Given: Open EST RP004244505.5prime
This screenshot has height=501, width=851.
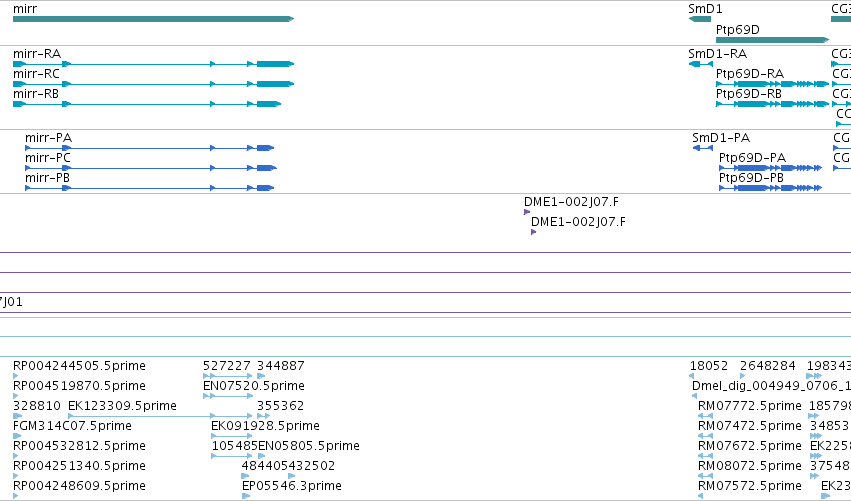Looking at the screenshot, I should click(x=16, y=376).
